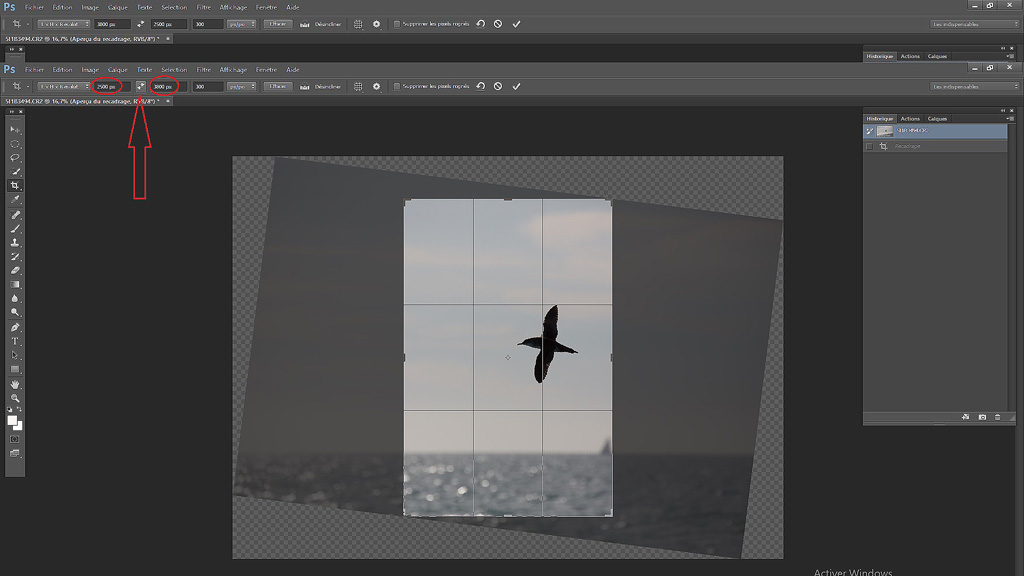
Task: Open the px/po unit dropdown beside red-circled fields
Action: click(x=241, y=87)
